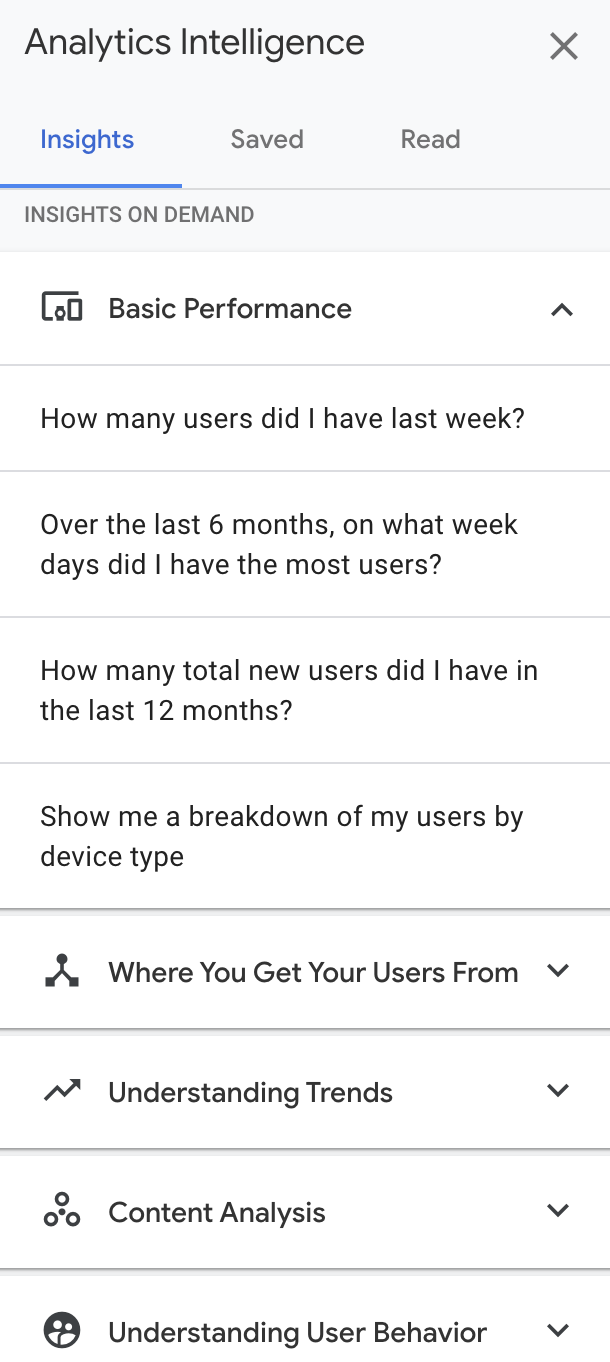Image resolution: width=610 pixels, height=1362 pixels.
Task: Switch to the Insights tab
Action: click(87, 139)
